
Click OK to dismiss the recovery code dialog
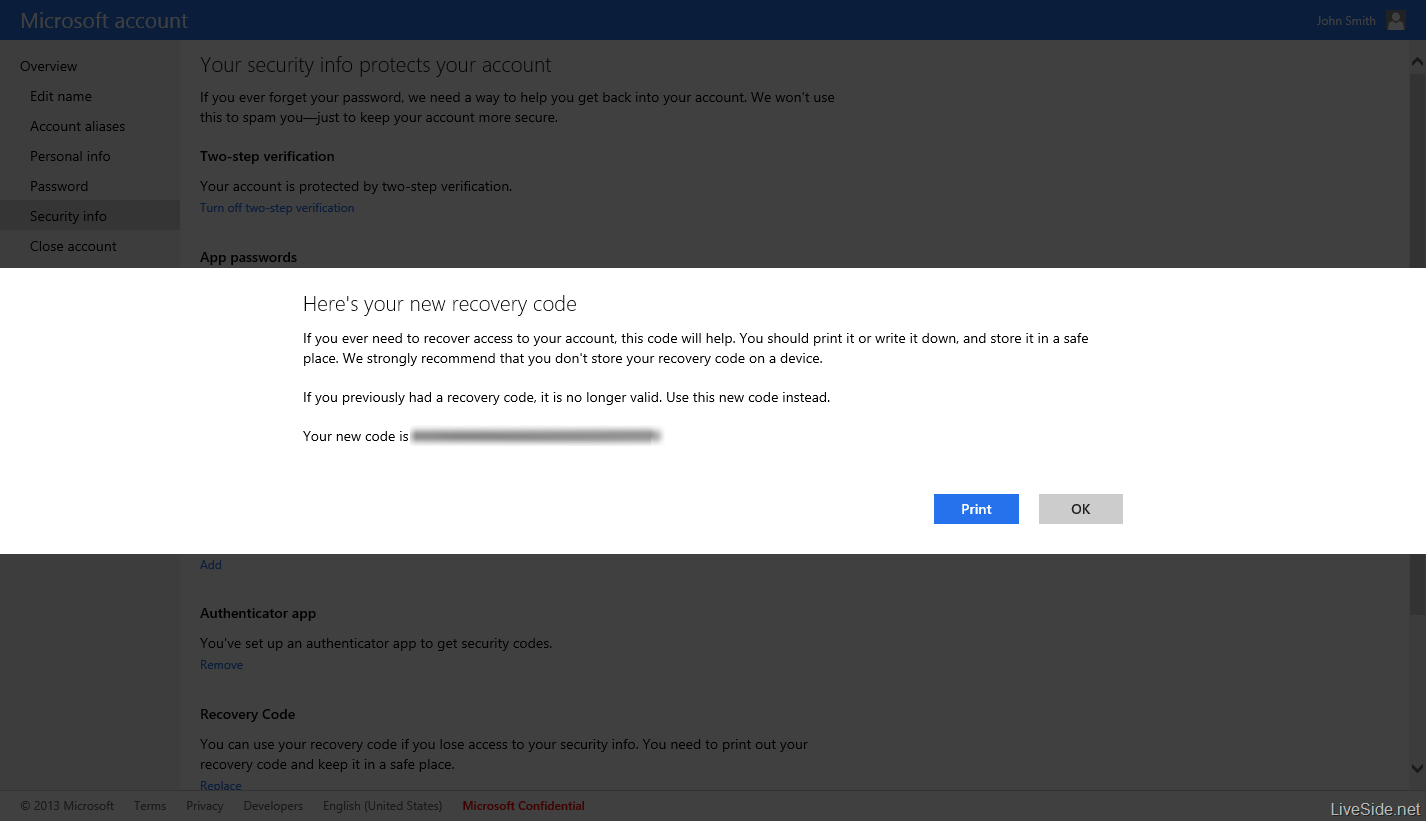coord(1080,509)
